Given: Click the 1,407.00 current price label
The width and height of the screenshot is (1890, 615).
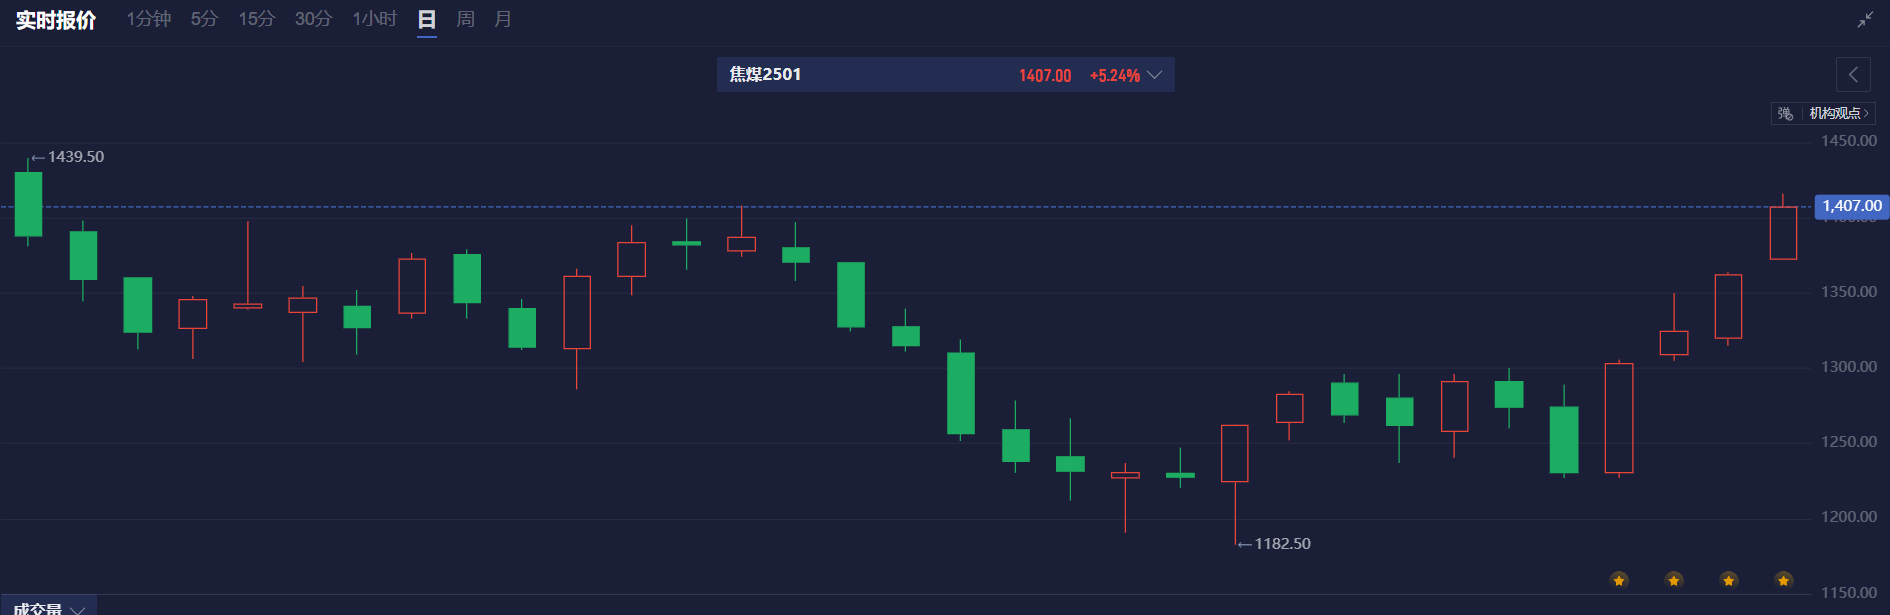Looking at the screenshot, I should click(x=1851, y=206).
